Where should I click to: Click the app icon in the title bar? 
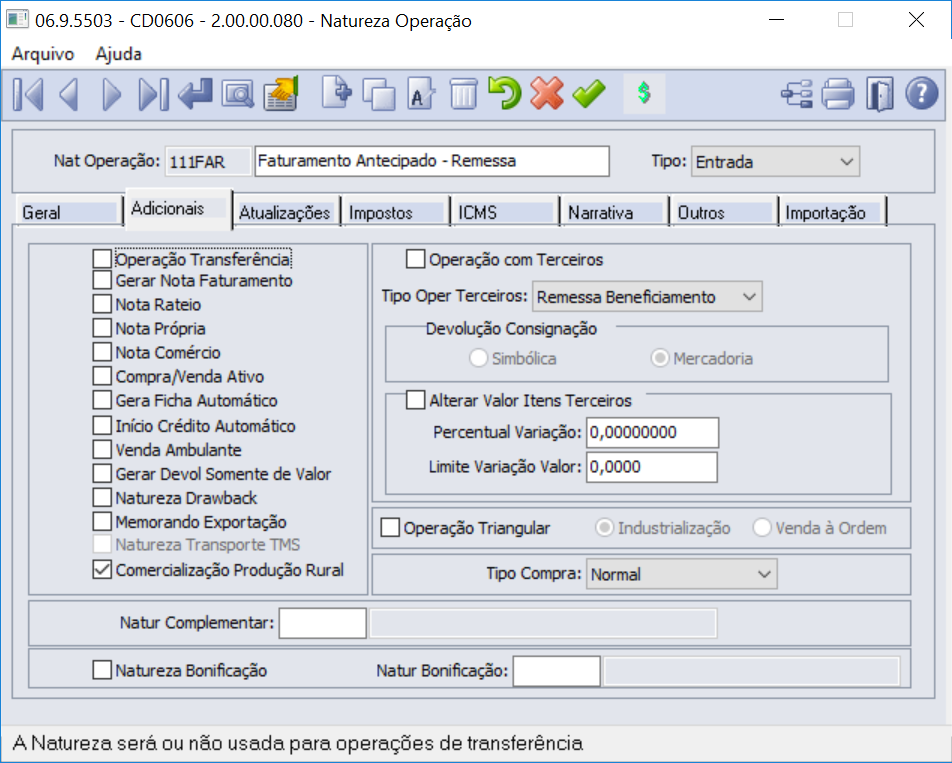pyautogui.click(x=17, y=19)
